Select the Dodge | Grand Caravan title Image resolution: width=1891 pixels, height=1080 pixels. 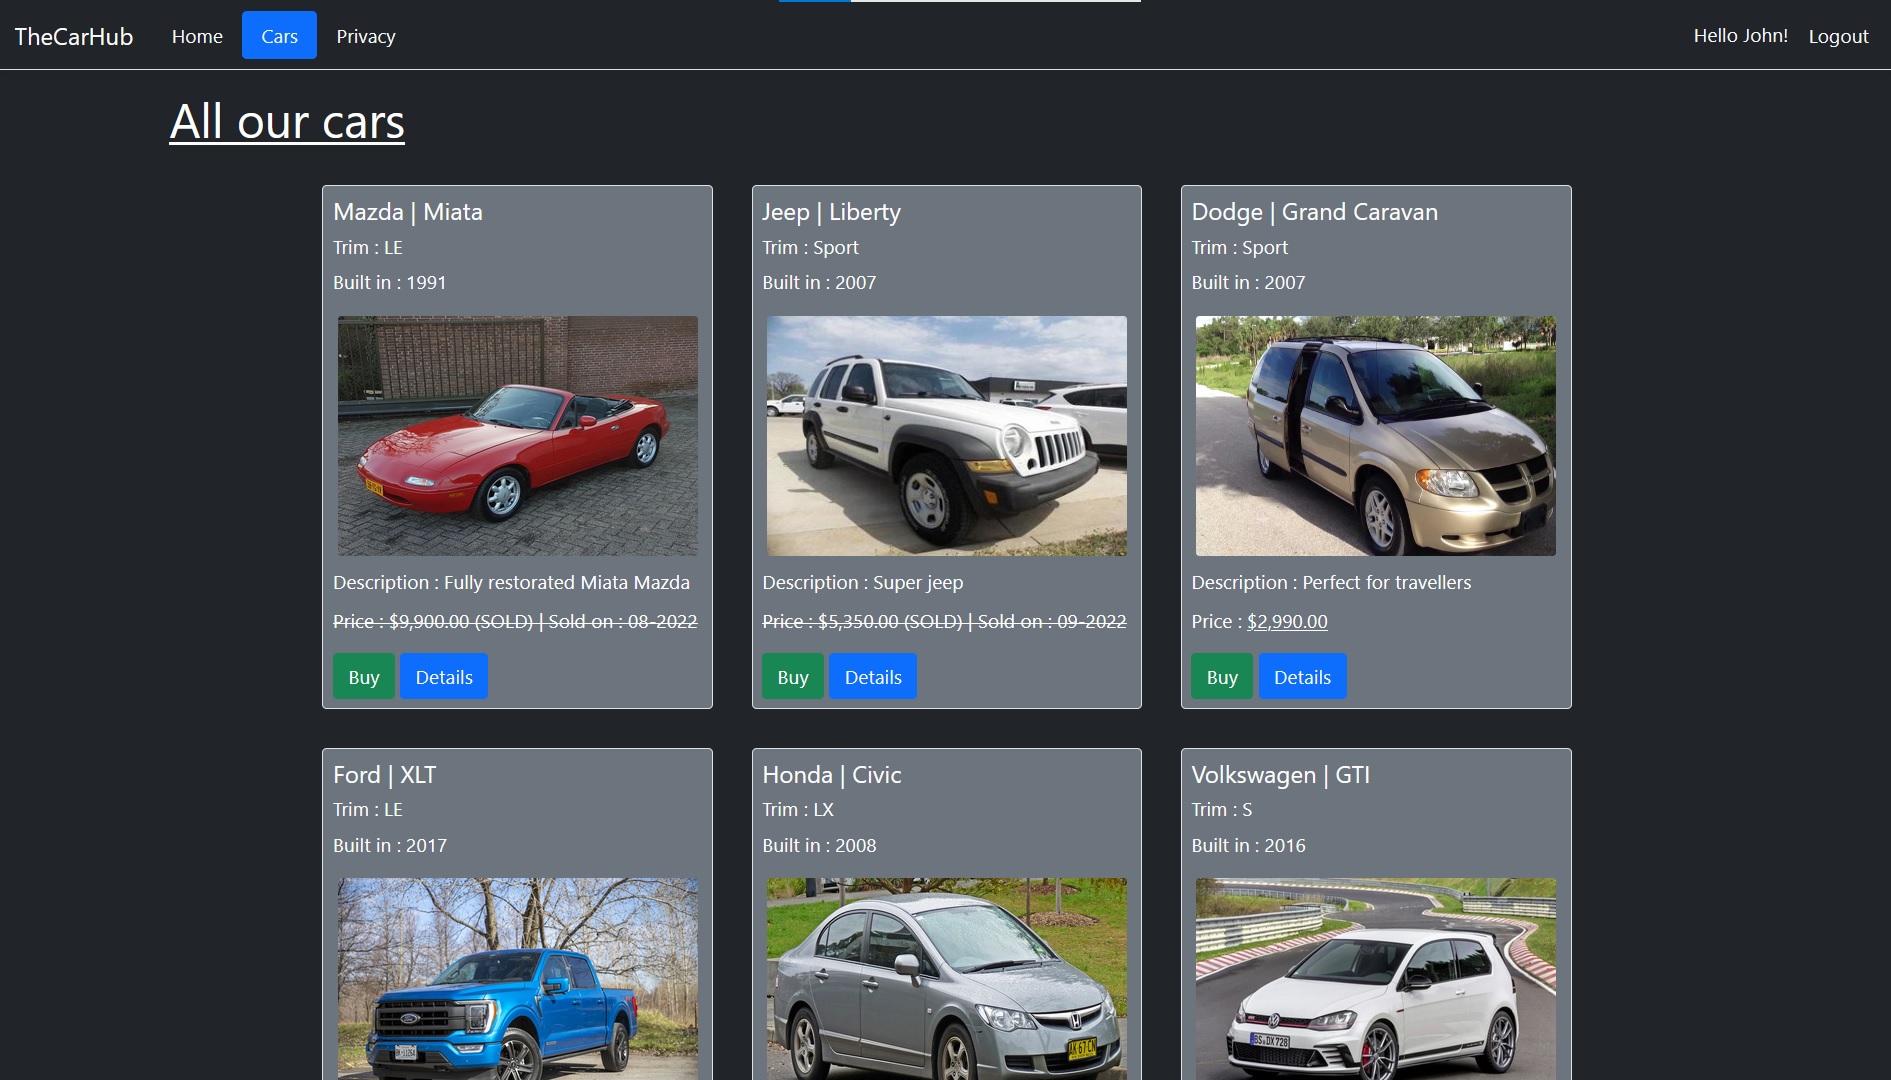pos(1314,212)
